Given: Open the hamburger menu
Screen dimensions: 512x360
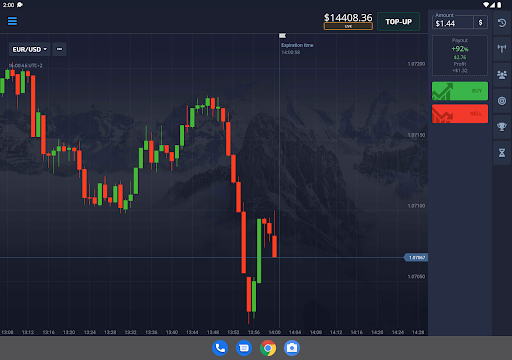Looking at the screenshot, I should pos(12,21).
